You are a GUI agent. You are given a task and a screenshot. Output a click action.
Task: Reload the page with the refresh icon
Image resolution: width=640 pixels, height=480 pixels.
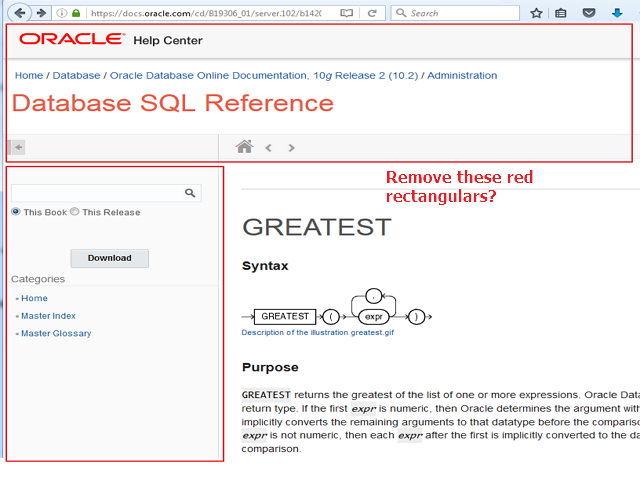372,13
